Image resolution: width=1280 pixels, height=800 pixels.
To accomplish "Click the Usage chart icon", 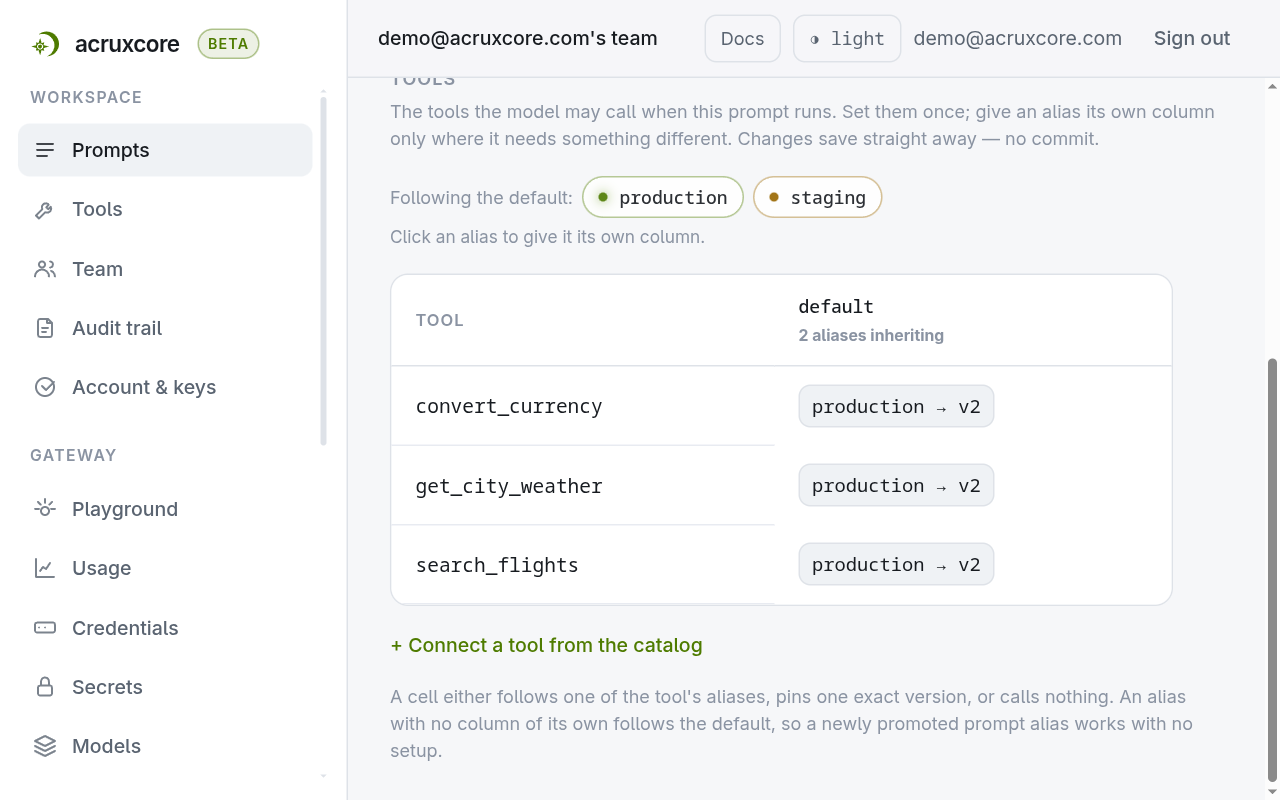I will tap(45, 568).
